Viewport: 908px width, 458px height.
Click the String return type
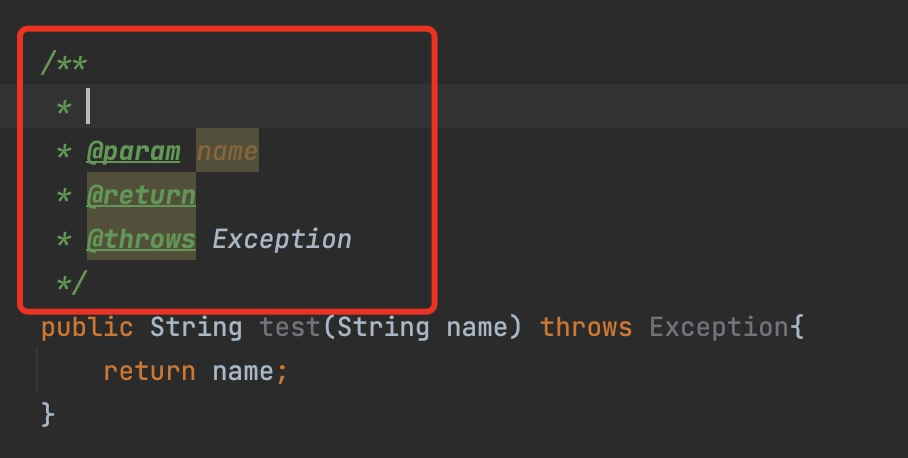[196, 327]
